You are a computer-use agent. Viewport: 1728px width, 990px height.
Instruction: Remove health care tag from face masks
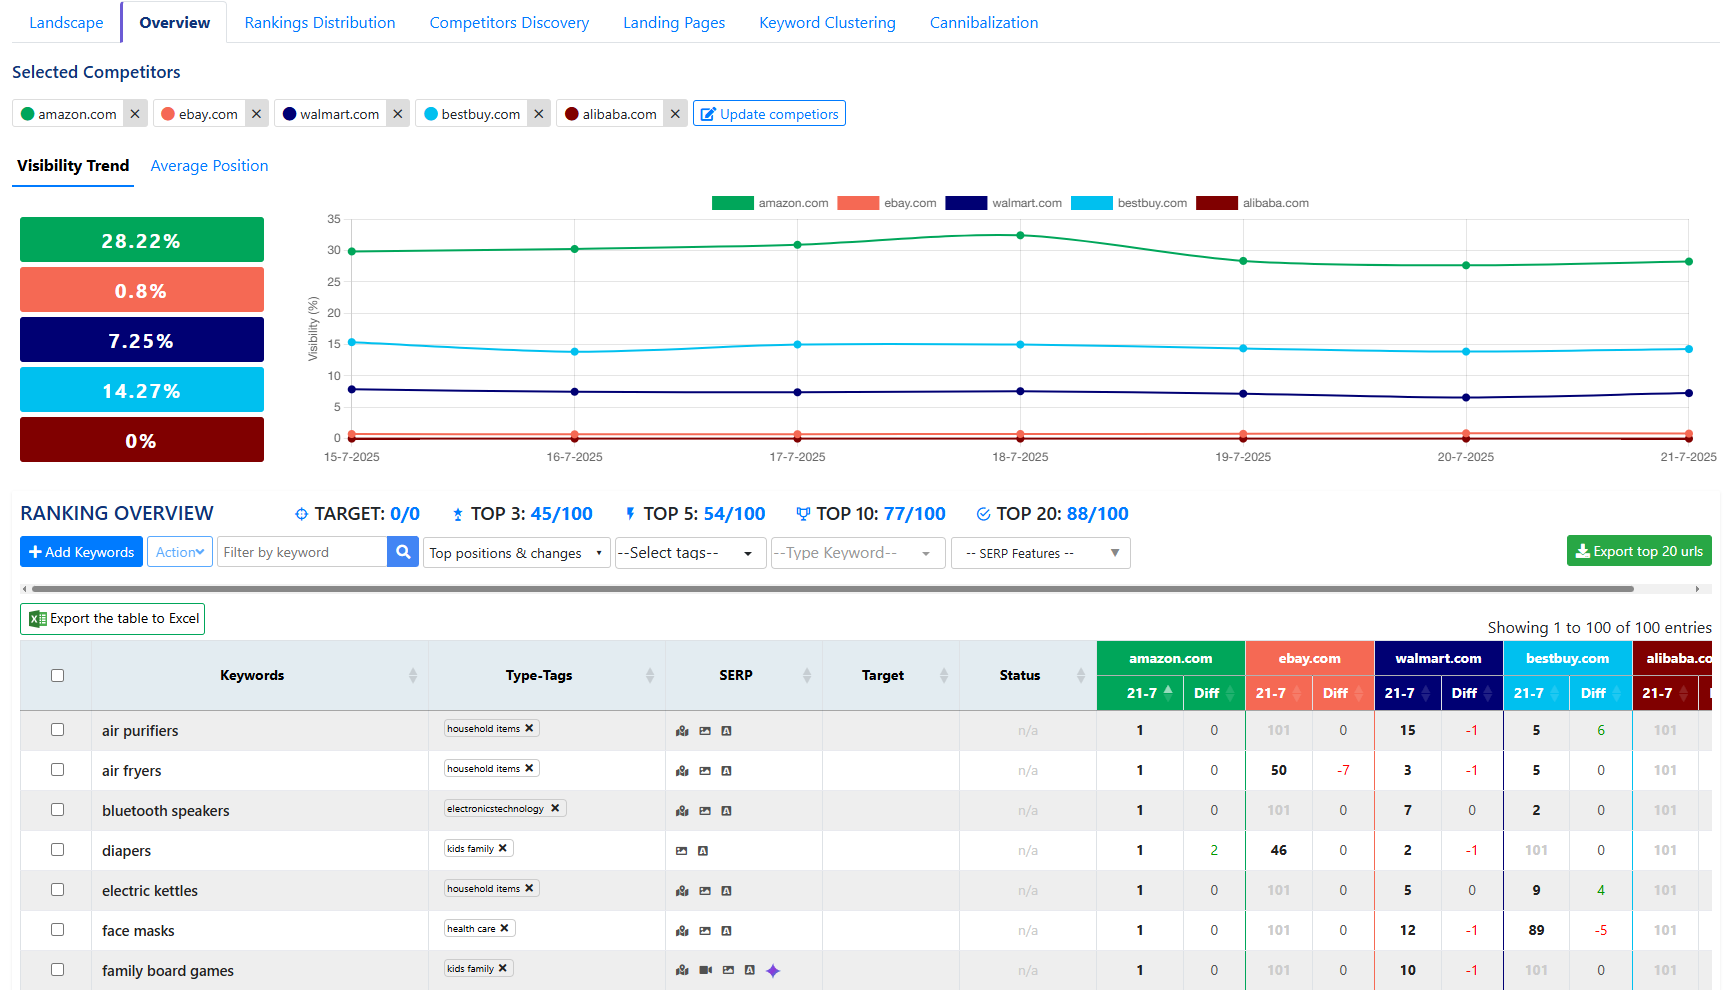coord(504,928)
